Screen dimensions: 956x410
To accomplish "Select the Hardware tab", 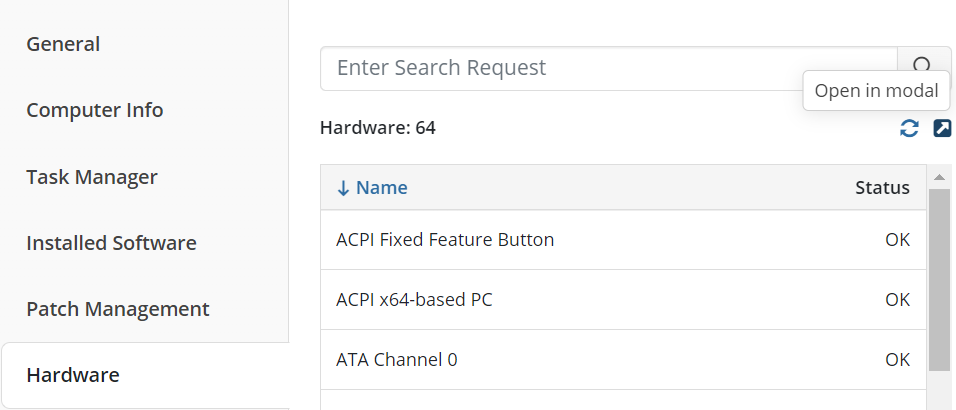I will (x=73, y=375).
